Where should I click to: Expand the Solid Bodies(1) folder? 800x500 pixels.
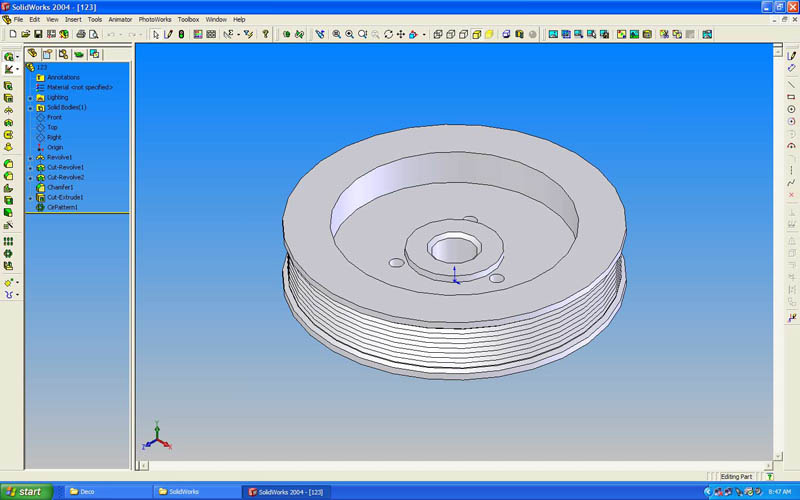[30, 108]
